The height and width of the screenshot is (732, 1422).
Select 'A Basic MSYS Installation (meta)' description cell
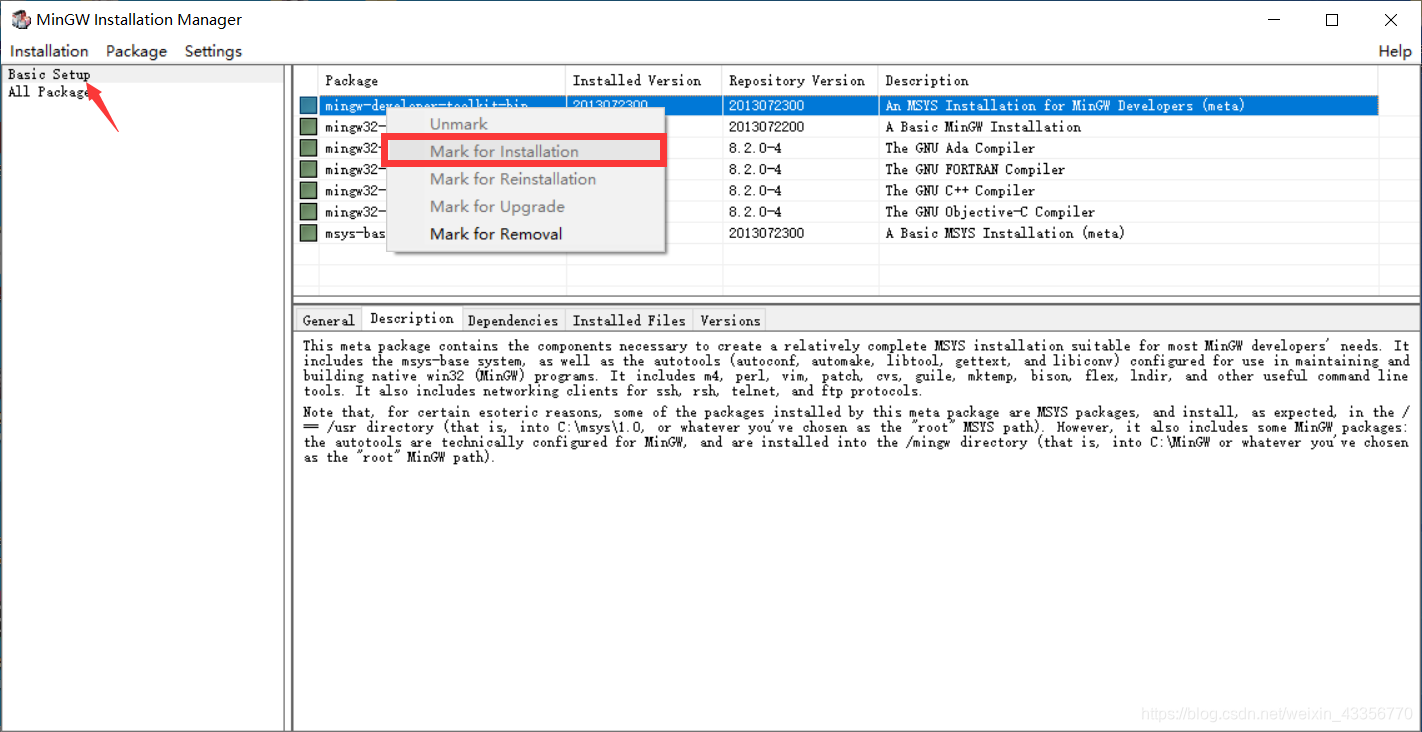click(1005, 233)
